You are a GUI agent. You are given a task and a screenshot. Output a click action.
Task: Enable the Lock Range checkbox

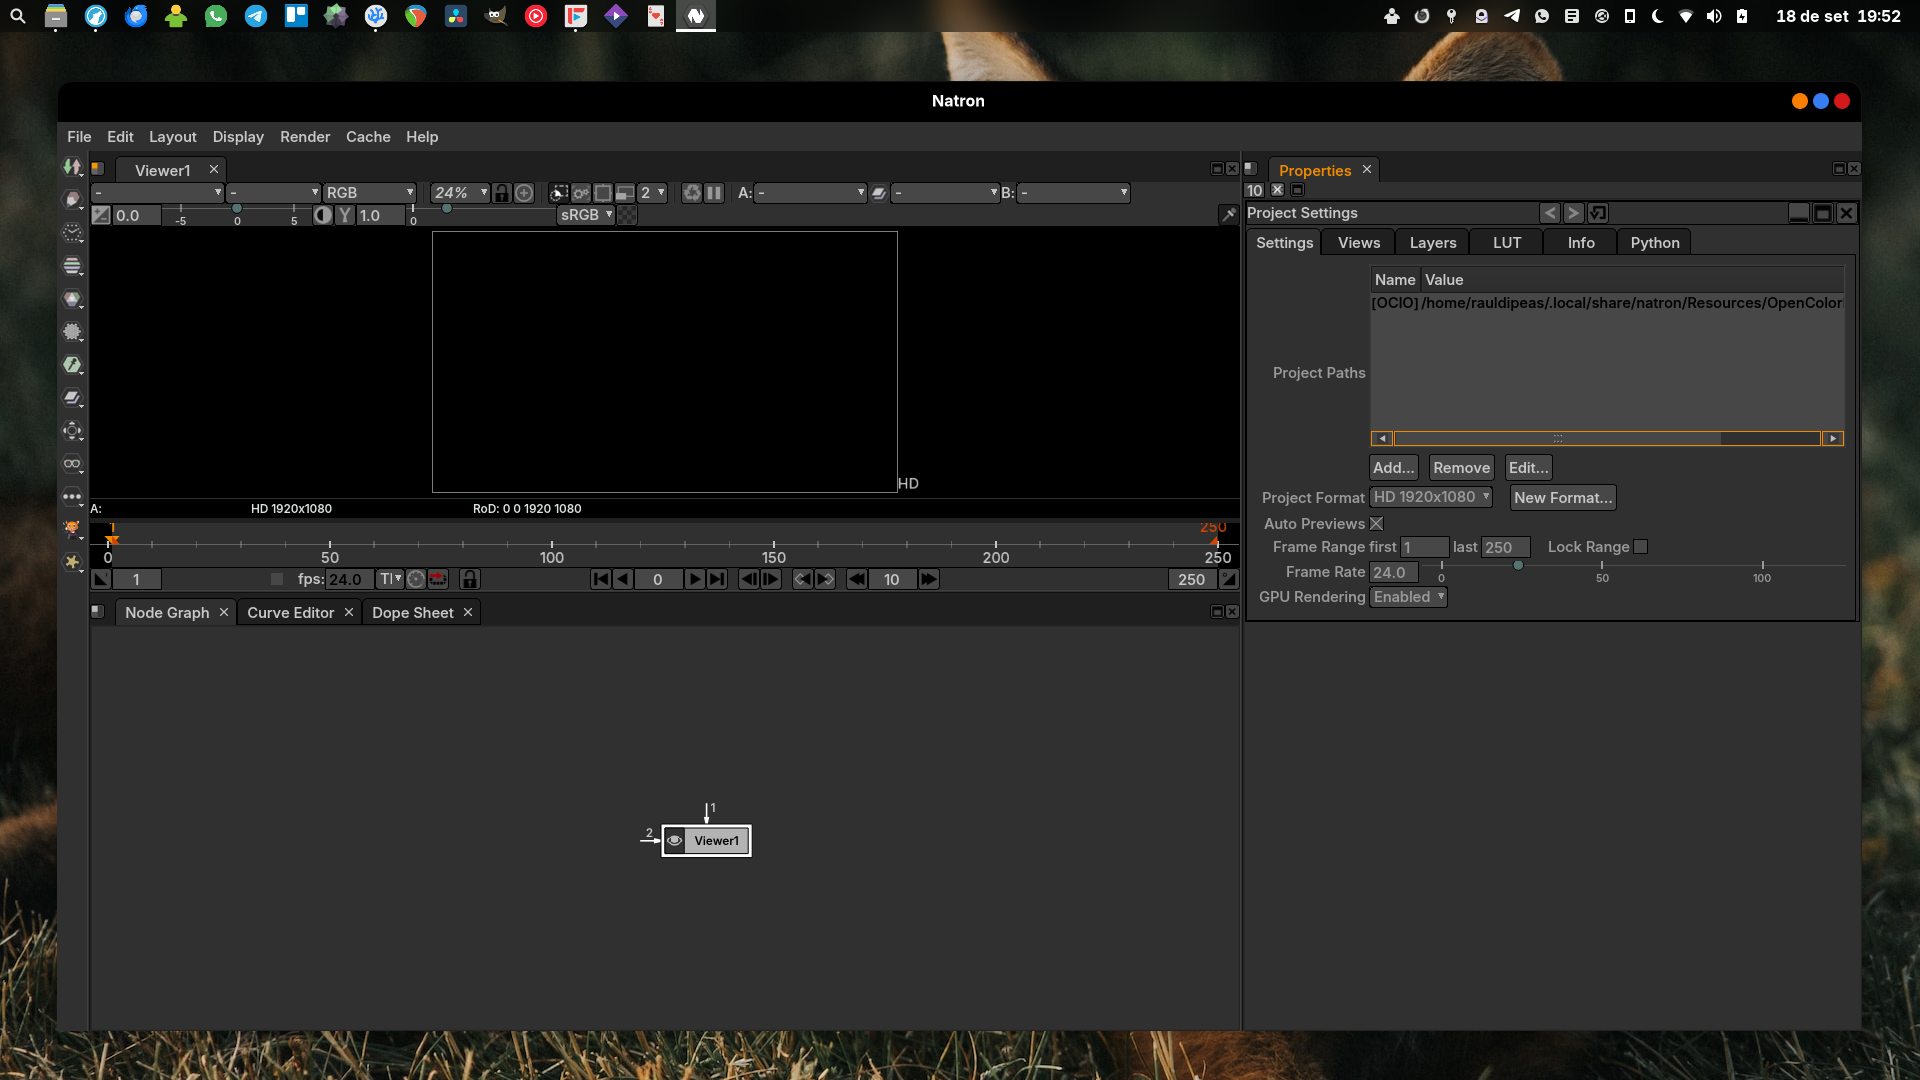click(1640, 547)
